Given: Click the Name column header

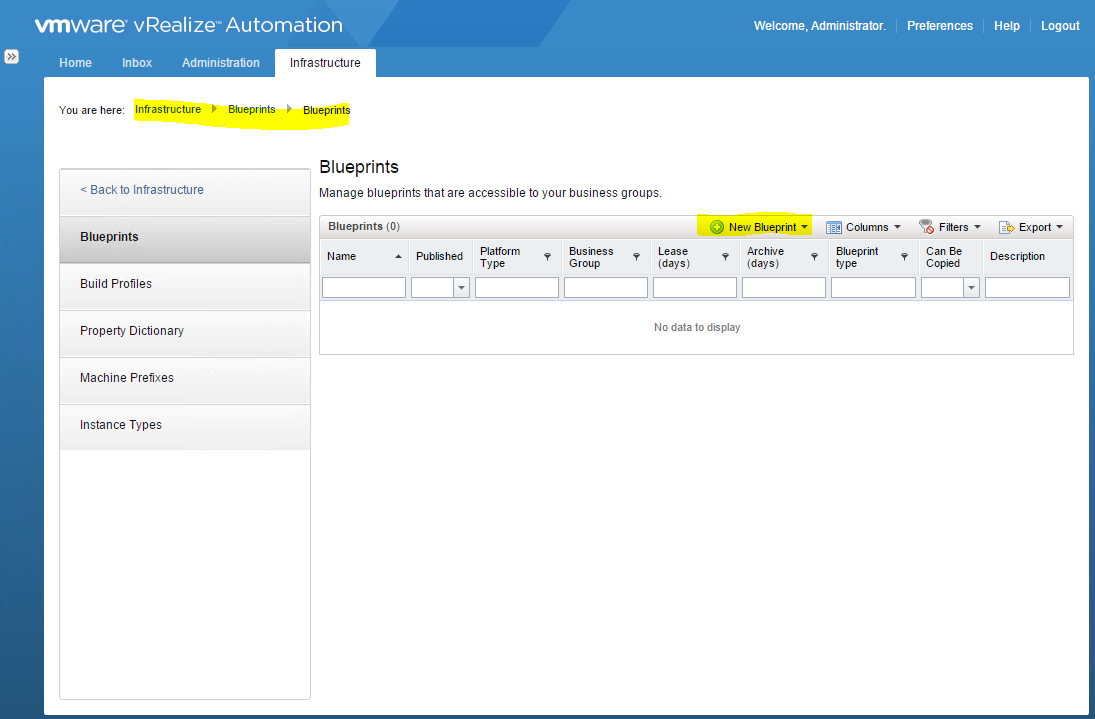Looking at the screenshot, I should (x=364, y=256).
